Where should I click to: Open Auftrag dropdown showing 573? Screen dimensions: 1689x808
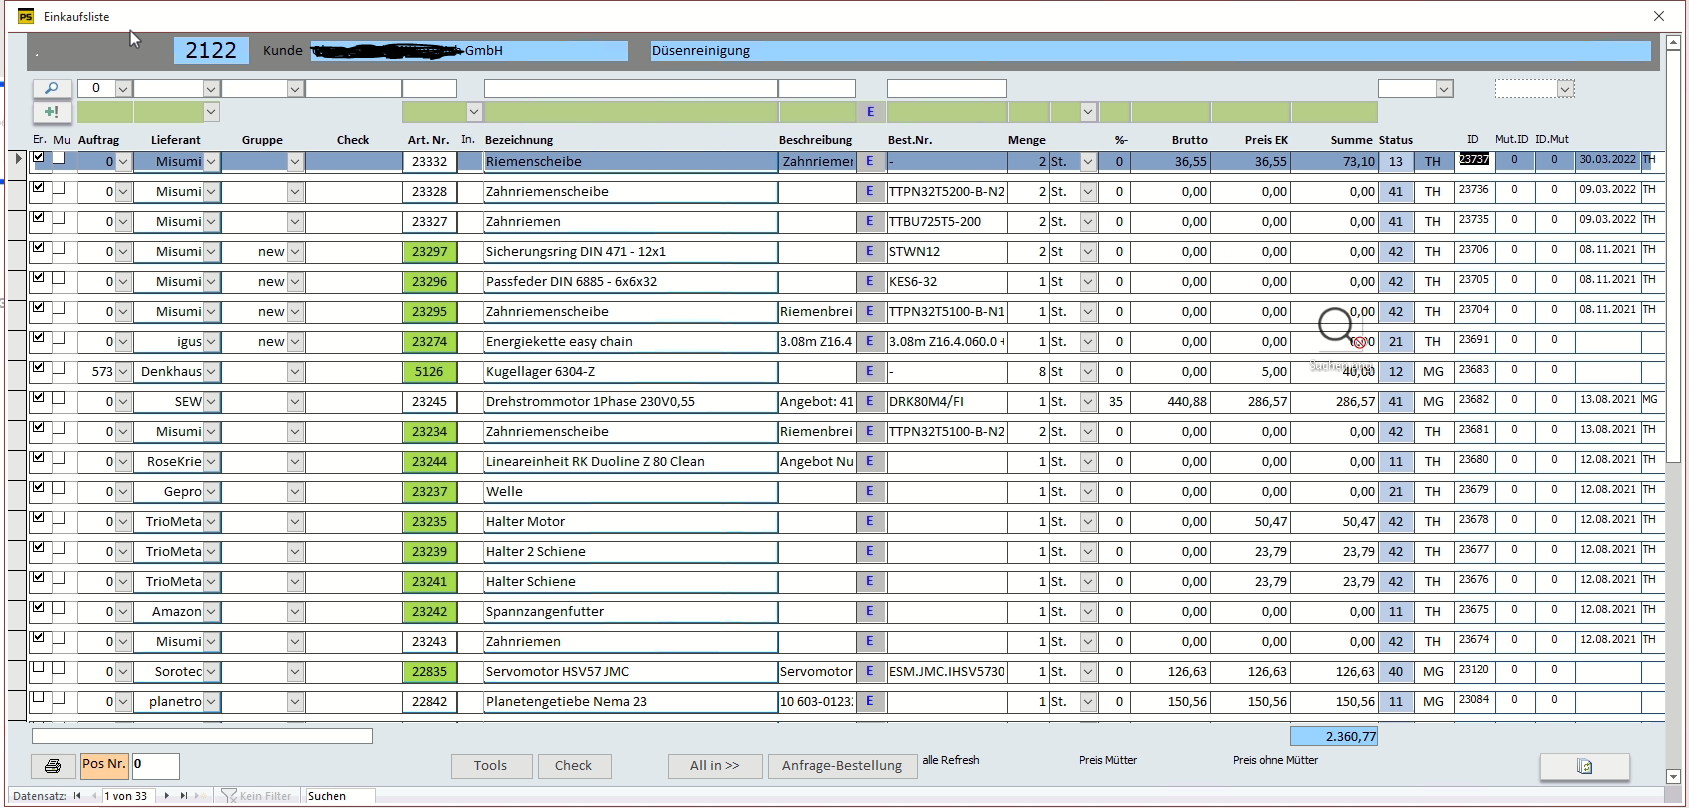click(123, 371)
